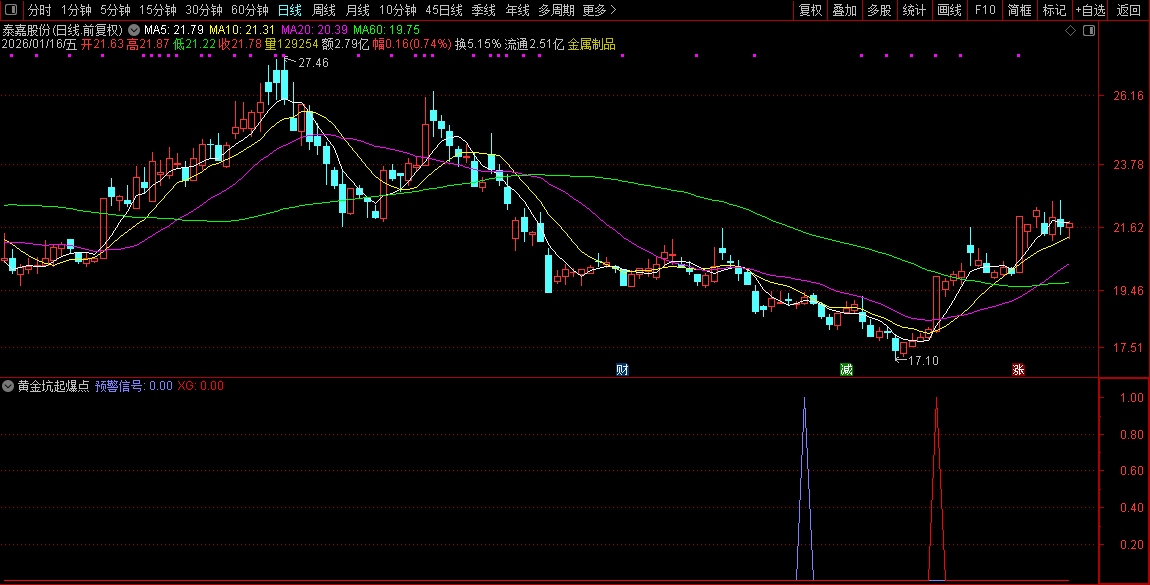Click the 金属制品 sector link
The height and width of the screenshot is (585, 1150).
click(591, 44)
